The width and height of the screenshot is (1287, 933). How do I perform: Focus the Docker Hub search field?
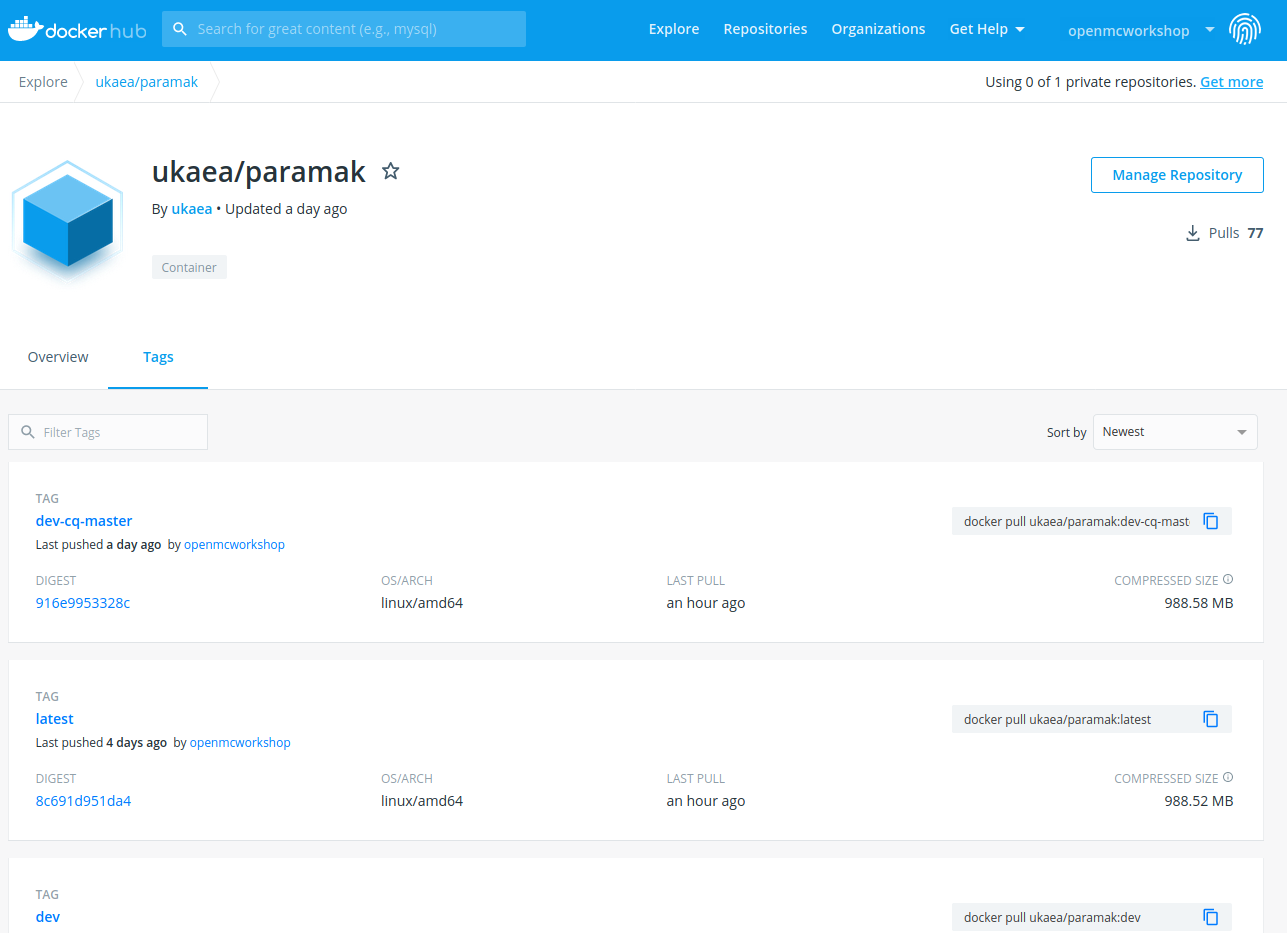(x=344, y=29)
